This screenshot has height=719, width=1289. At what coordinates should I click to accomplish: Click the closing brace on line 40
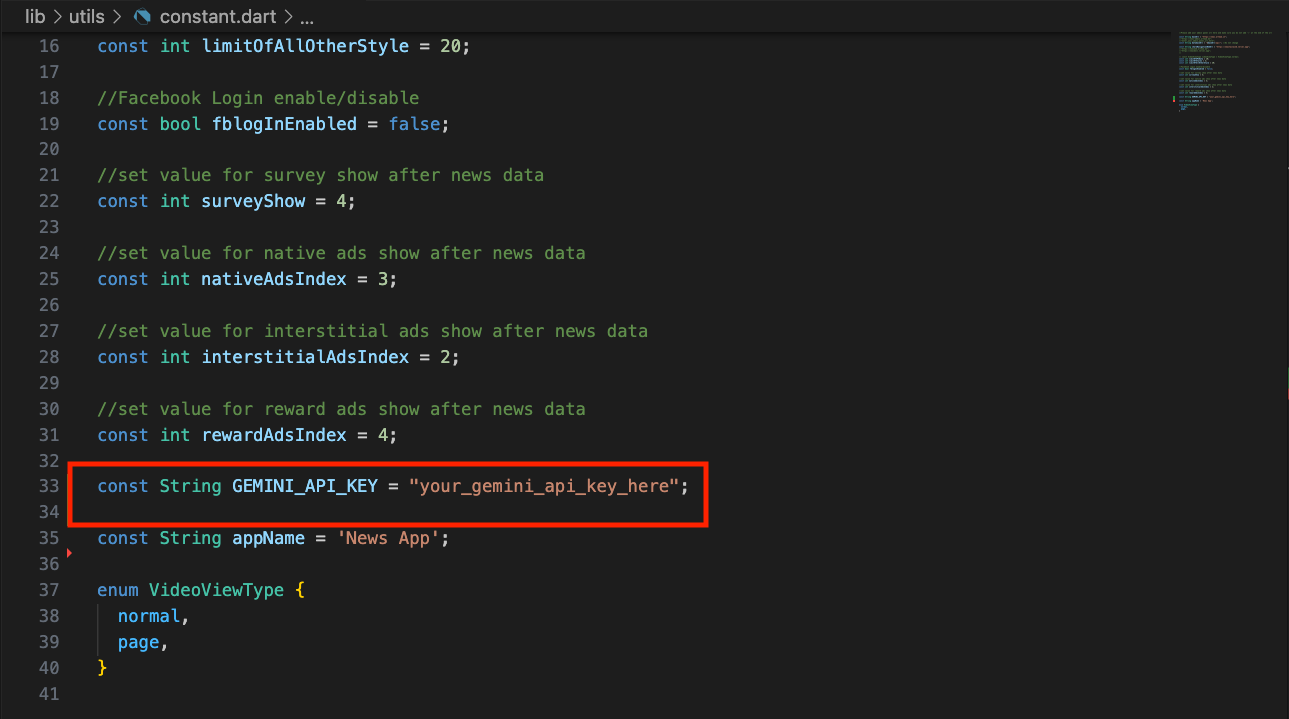point(102,667)
